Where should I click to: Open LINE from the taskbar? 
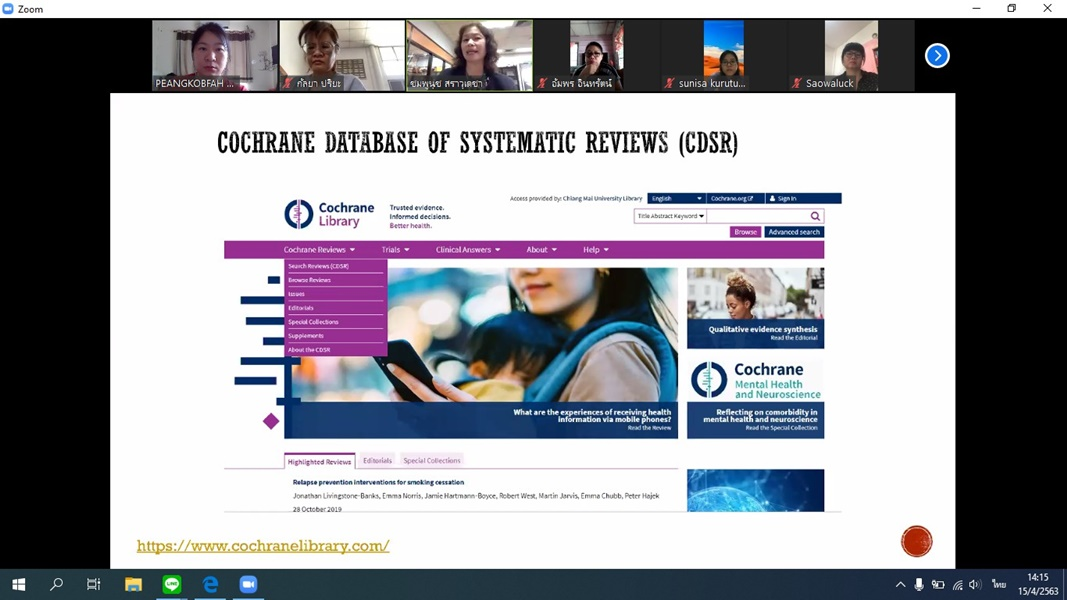[171, 584]
